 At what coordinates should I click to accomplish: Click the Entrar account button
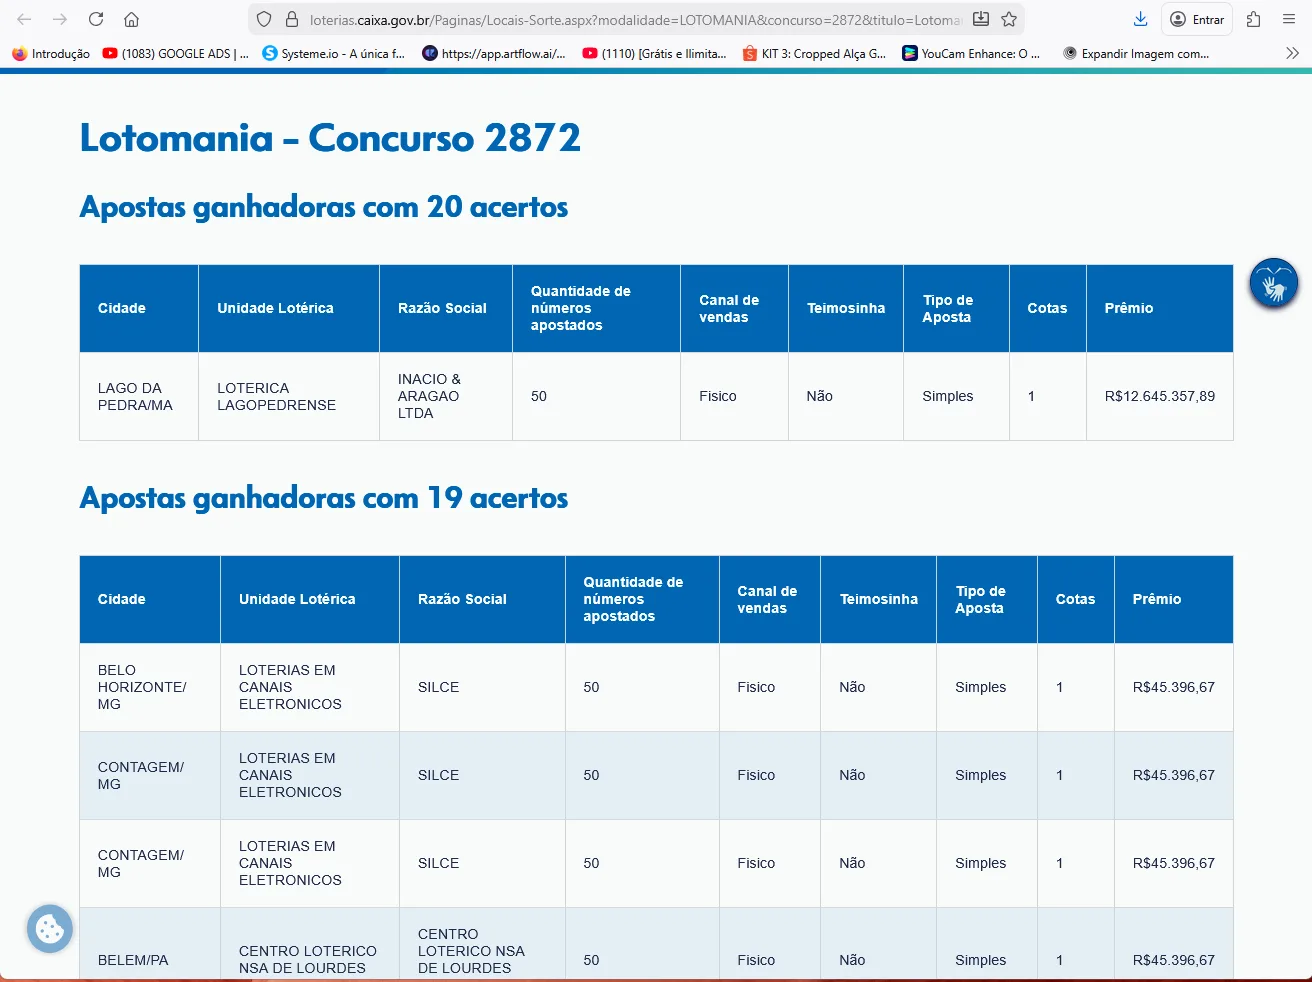pyautogui.click(x=1197, y=19)
